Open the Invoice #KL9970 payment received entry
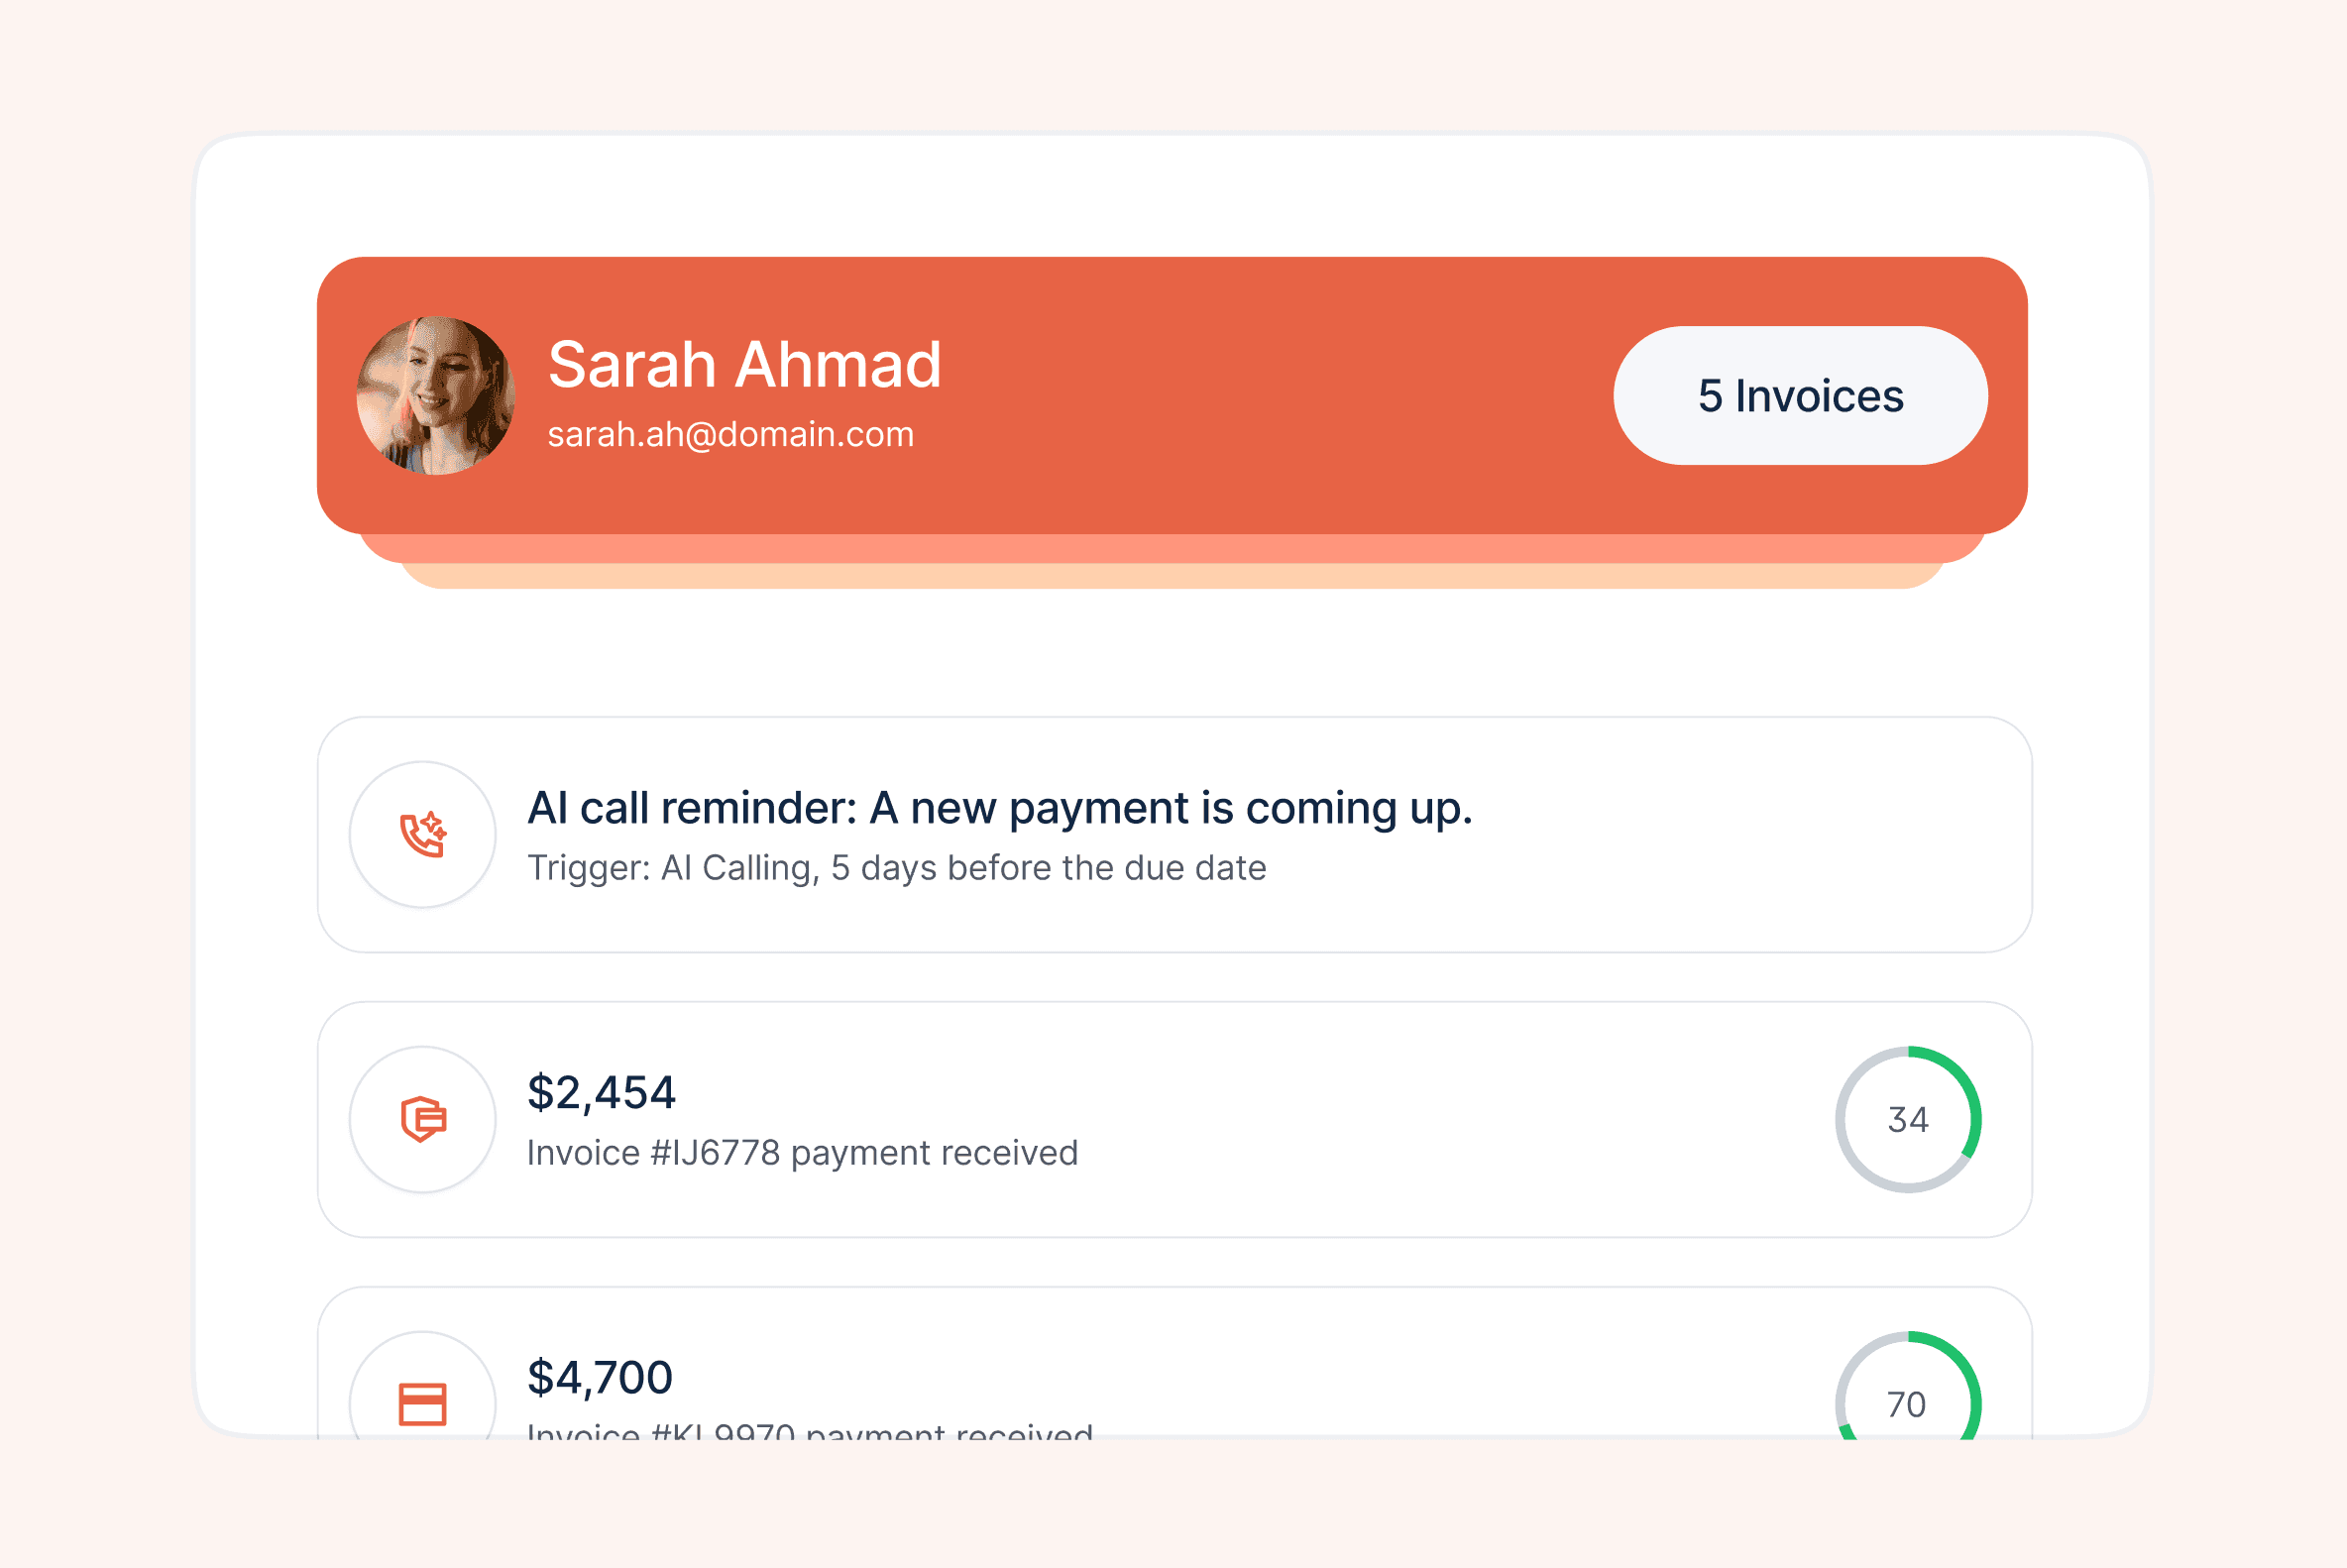The width and height of the screenshot is (2347, 1568). click(x=810, y=1430)
